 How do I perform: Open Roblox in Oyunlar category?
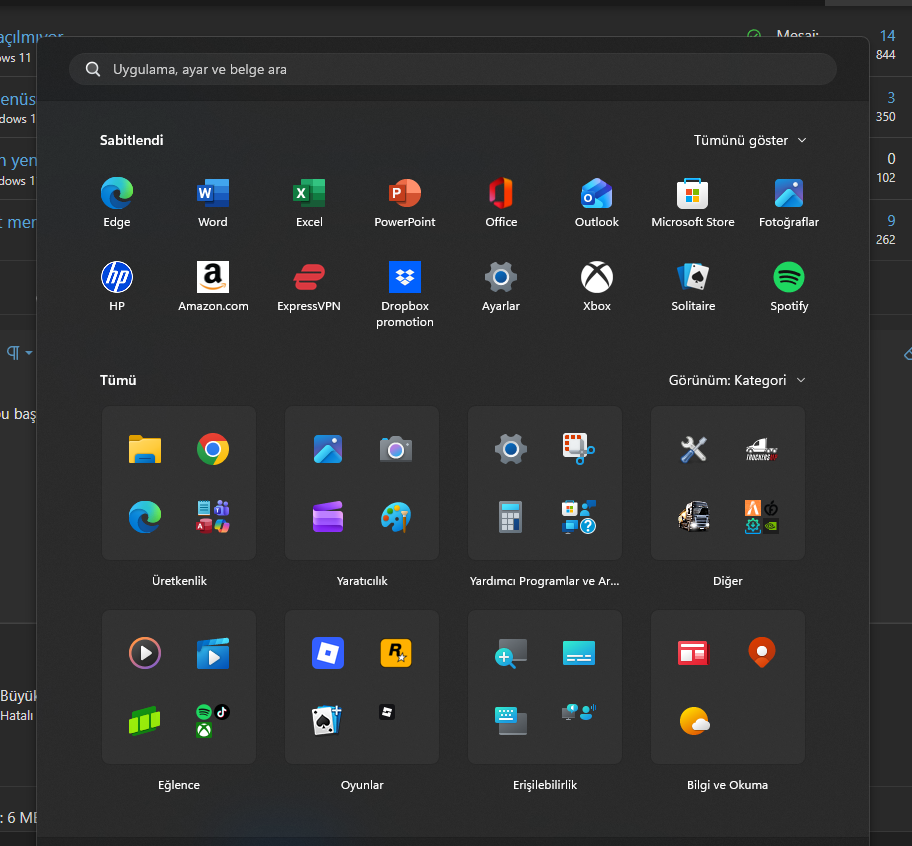pos(328,653)
